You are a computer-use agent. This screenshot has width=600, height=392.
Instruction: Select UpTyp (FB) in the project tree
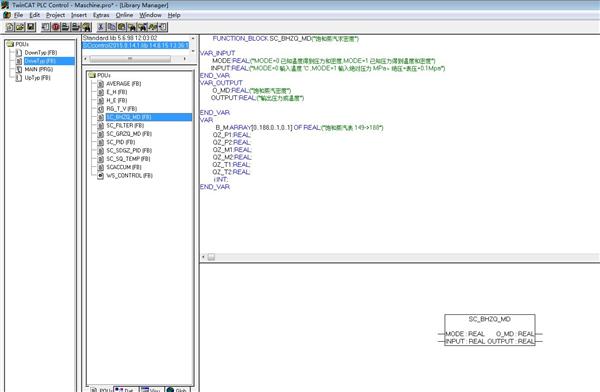point(38,78)
